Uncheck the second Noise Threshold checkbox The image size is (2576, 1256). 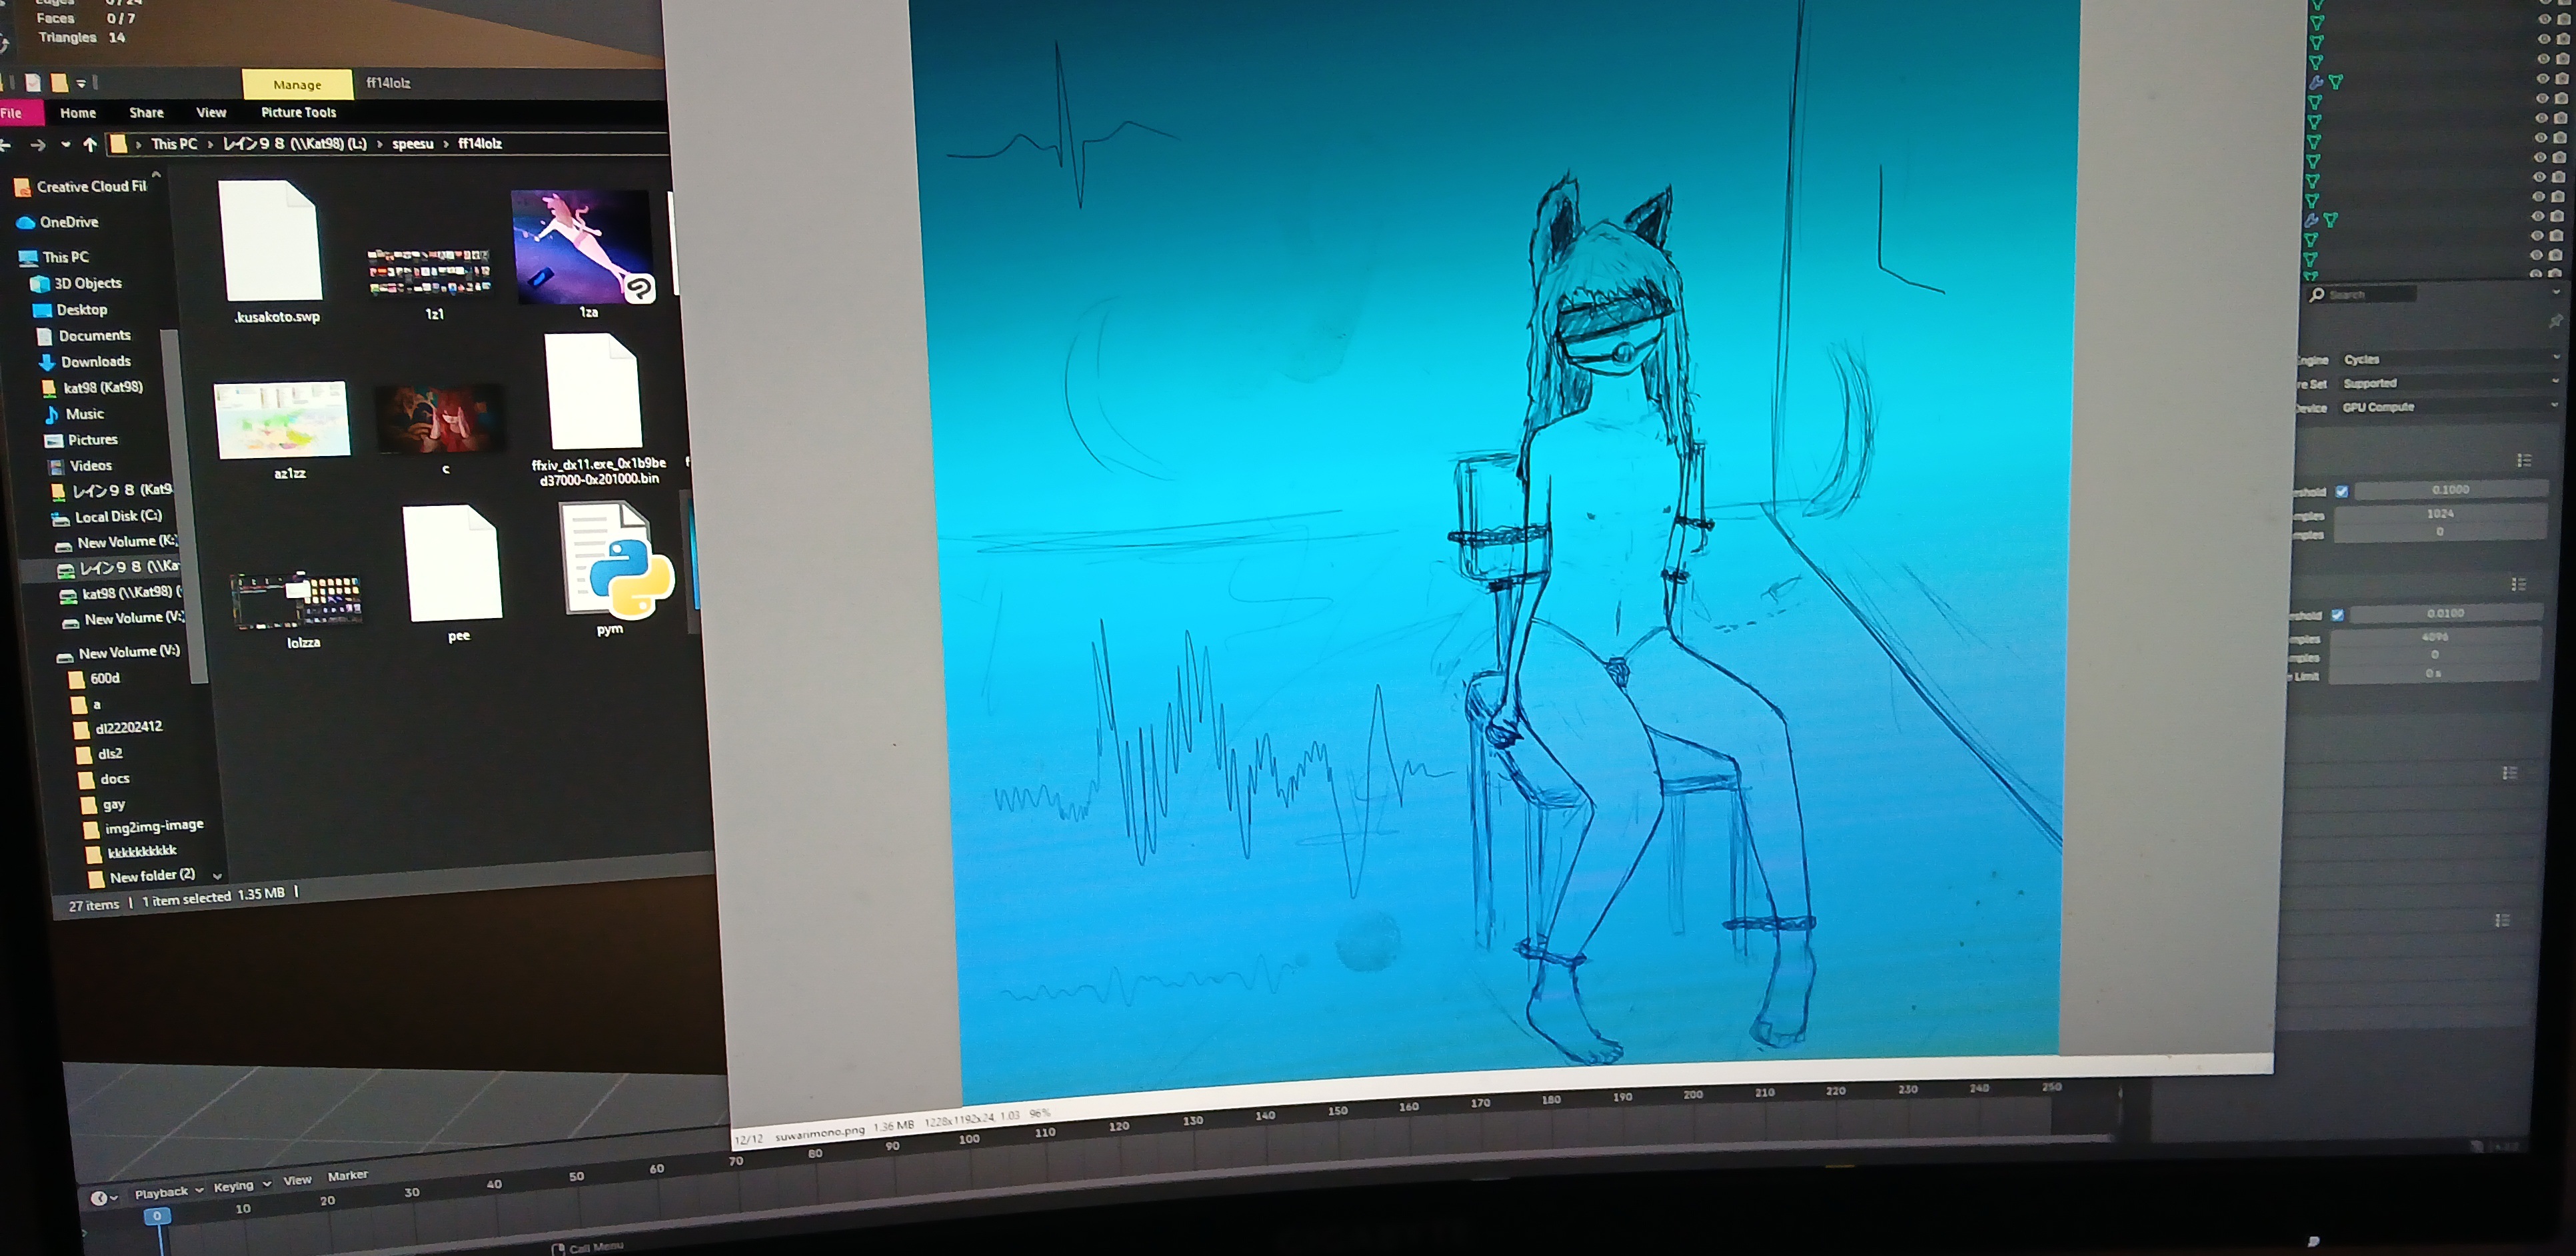pos(2337,615)
